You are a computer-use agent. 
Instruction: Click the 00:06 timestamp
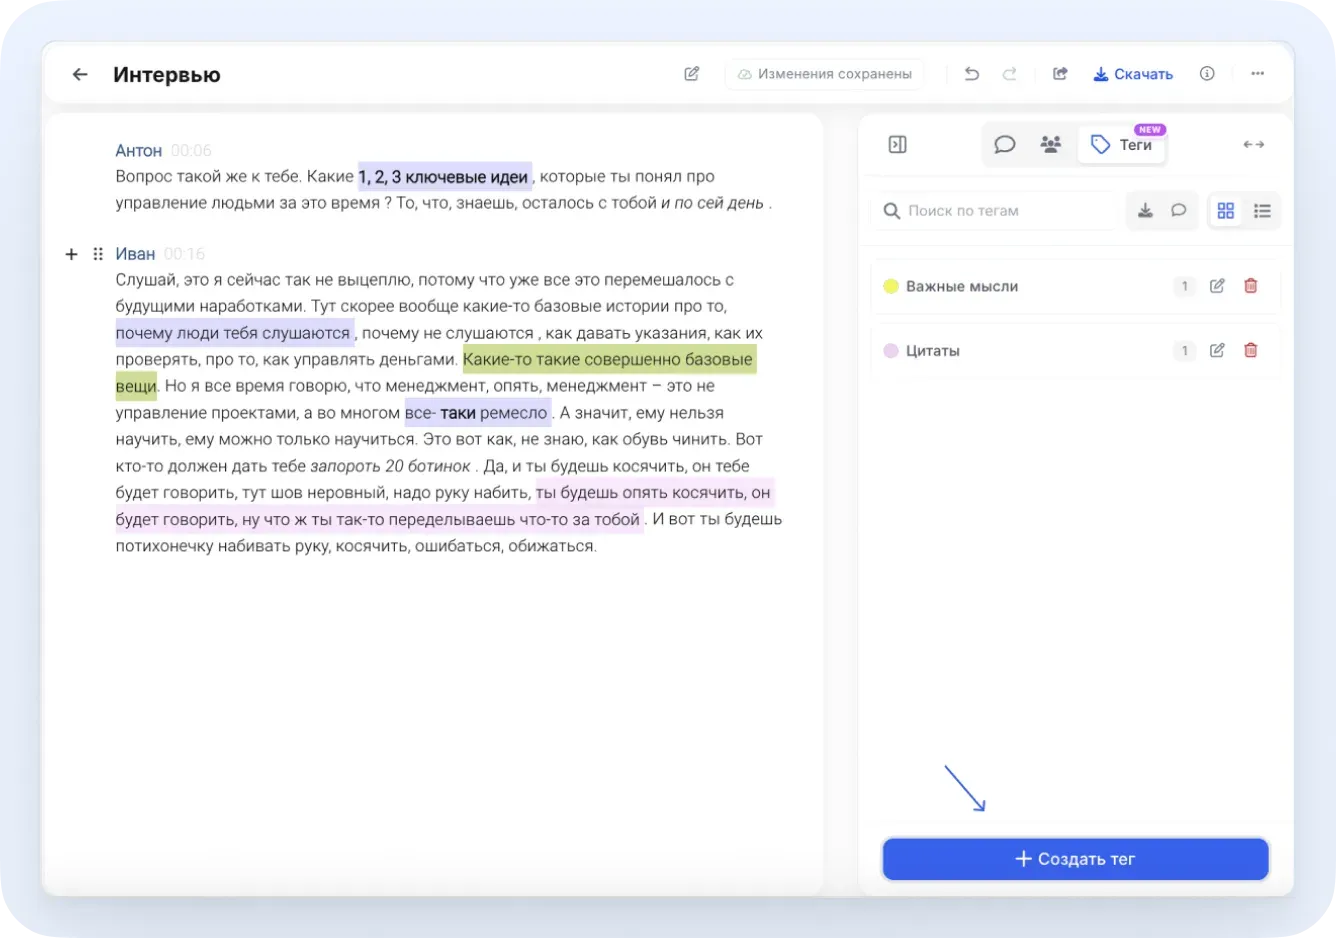click(191, 151)
